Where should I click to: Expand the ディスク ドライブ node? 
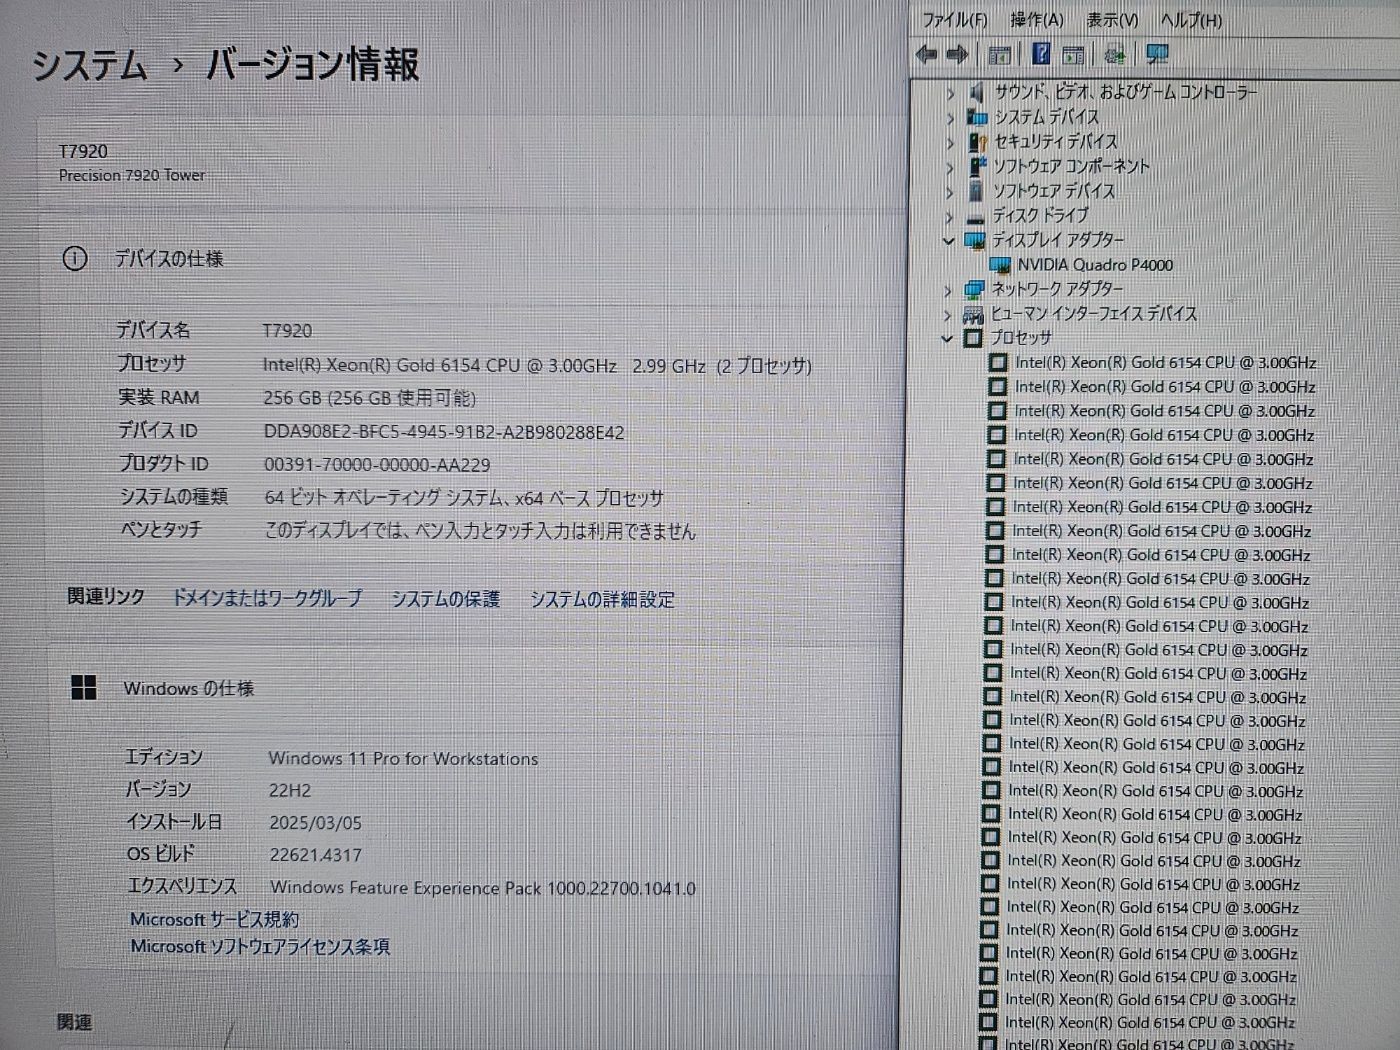[x=949, y=216]
